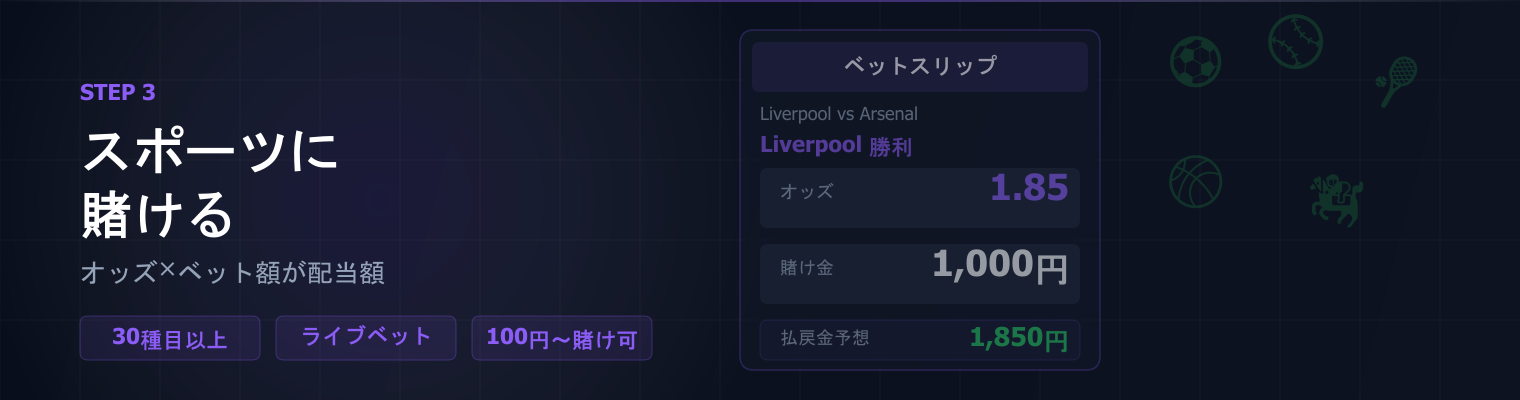Open the ベットスリップ header tab

point(919,67)
